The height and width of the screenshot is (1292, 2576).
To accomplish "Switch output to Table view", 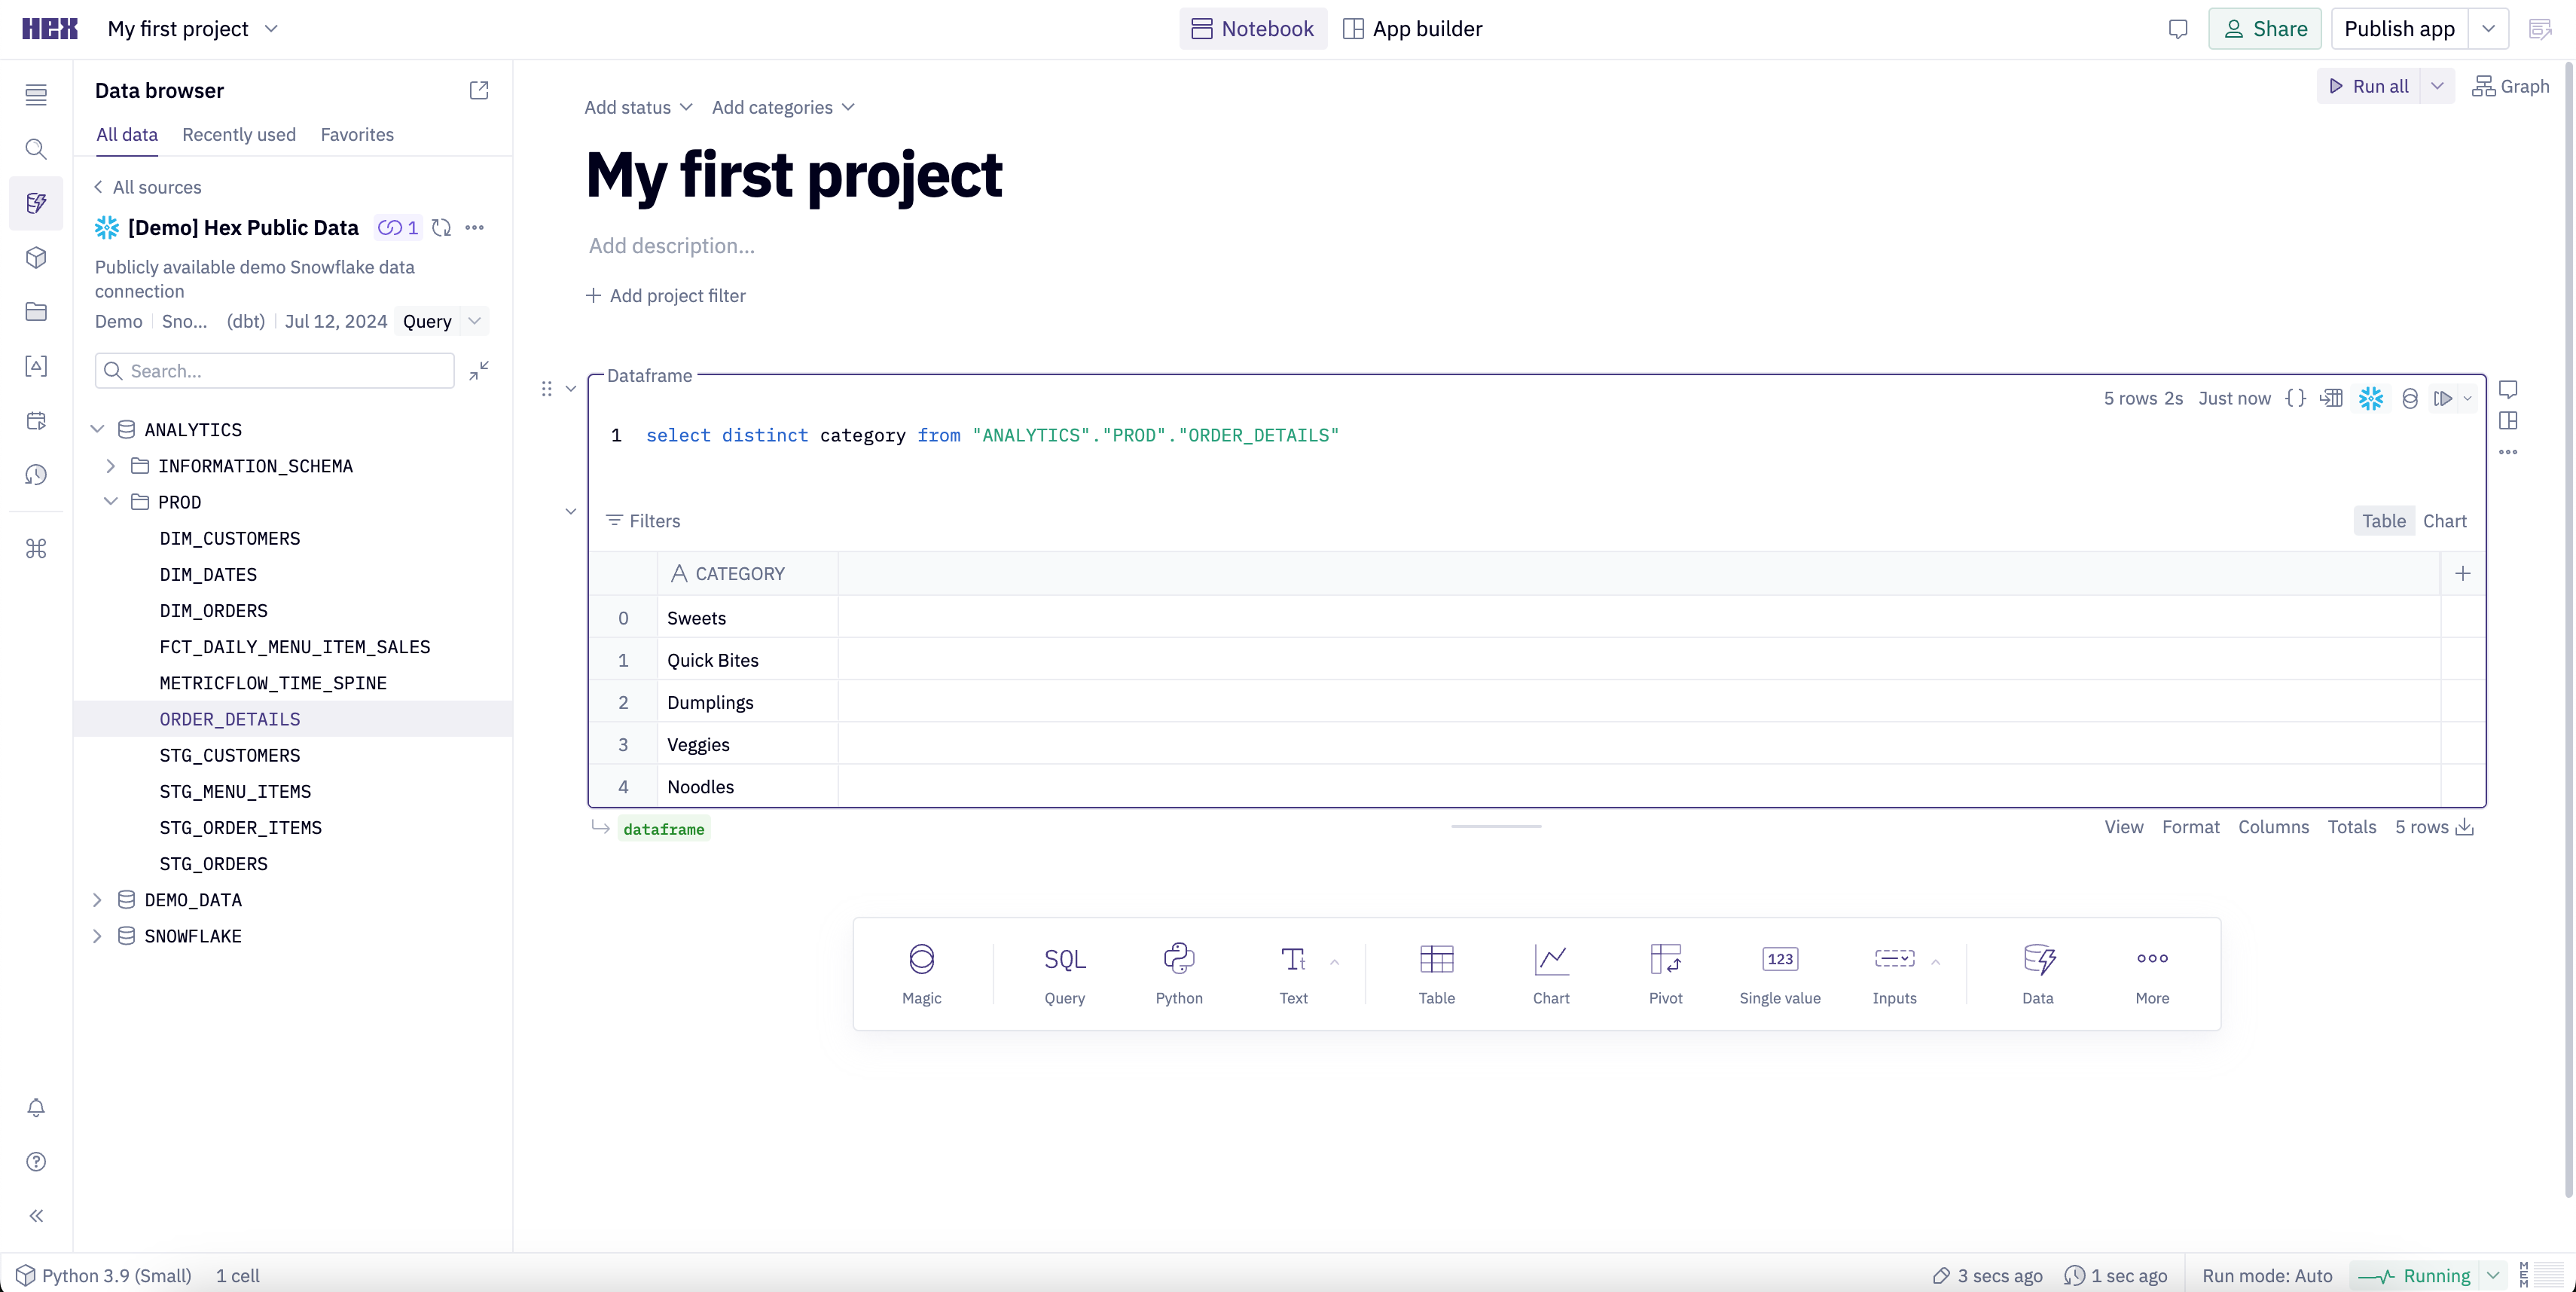I will point(2383,521).
